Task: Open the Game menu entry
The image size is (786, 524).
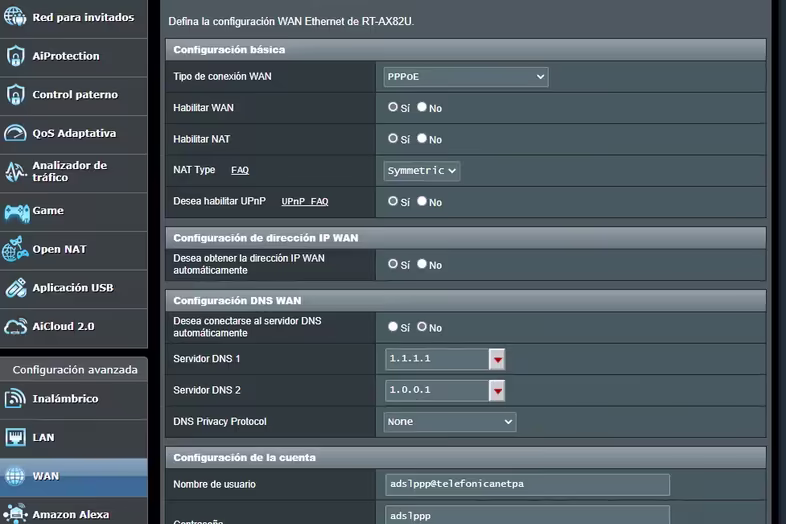Action: click(74, 211)
